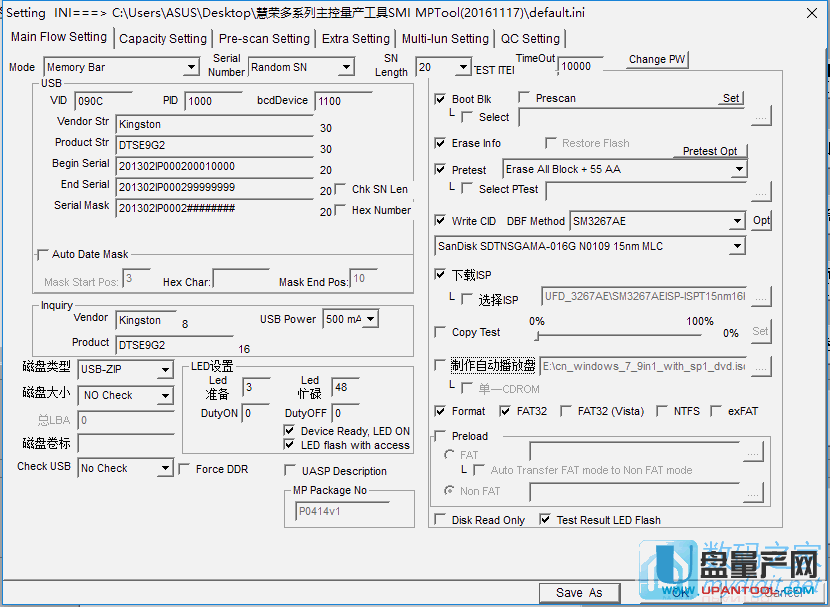Viewport: 830px width, 607px height.
Task: Click browse button for Preload Non FAT field
Action: tap(753, 492)
